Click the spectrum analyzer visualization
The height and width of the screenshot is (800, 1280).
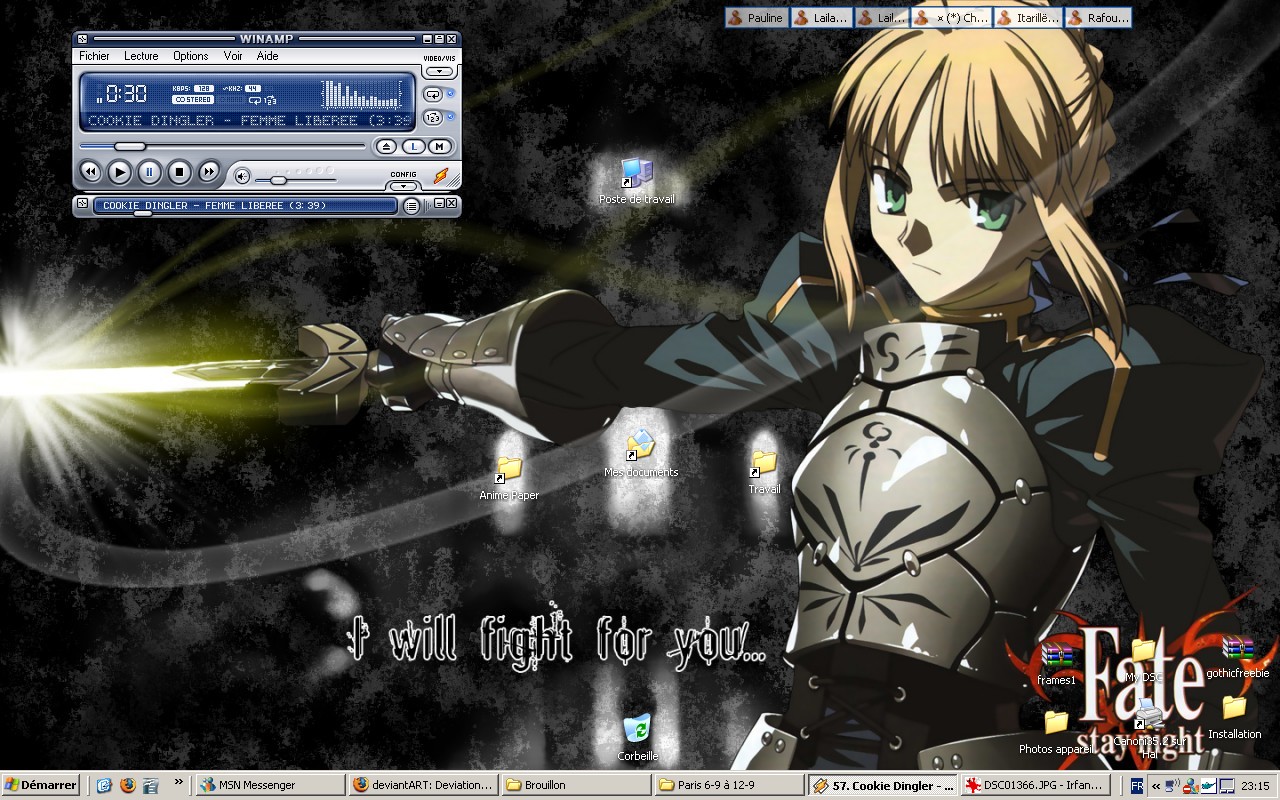point(361,94)
